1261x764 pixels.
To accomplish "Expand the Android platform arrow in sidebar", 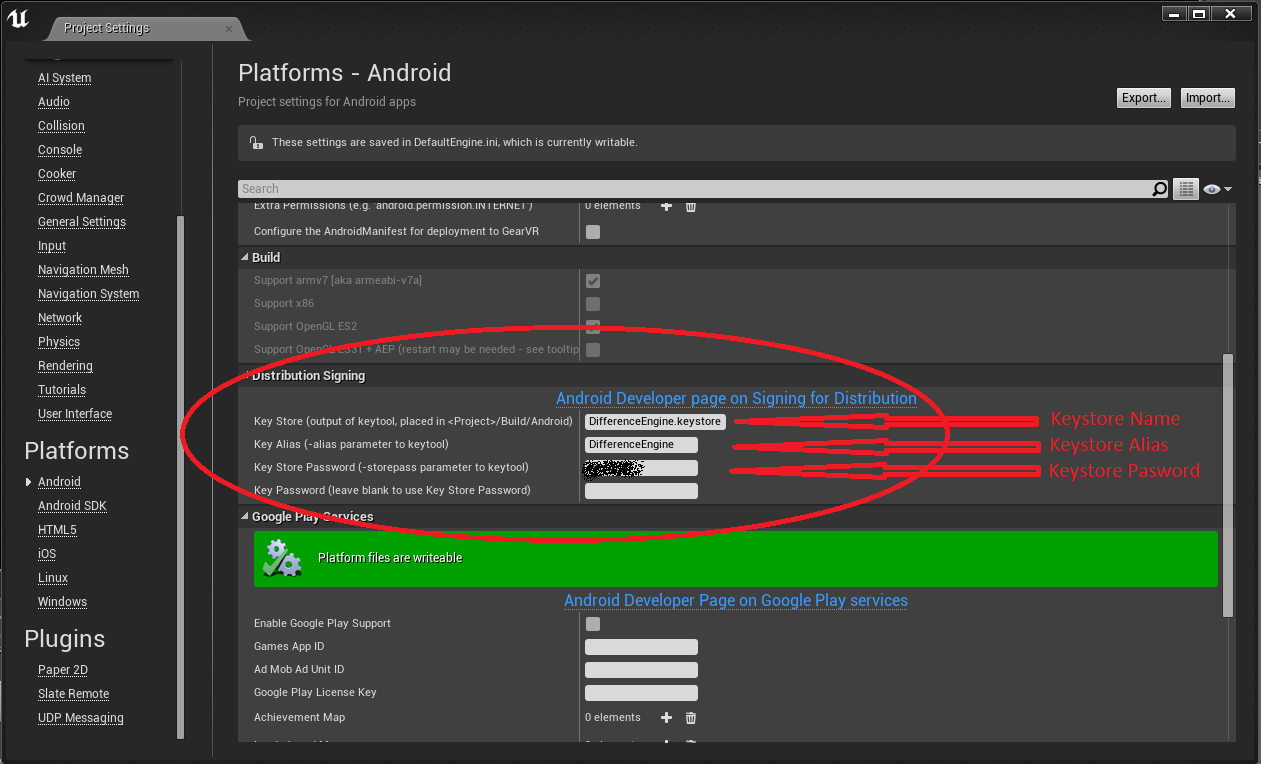I will pos(28,482).
